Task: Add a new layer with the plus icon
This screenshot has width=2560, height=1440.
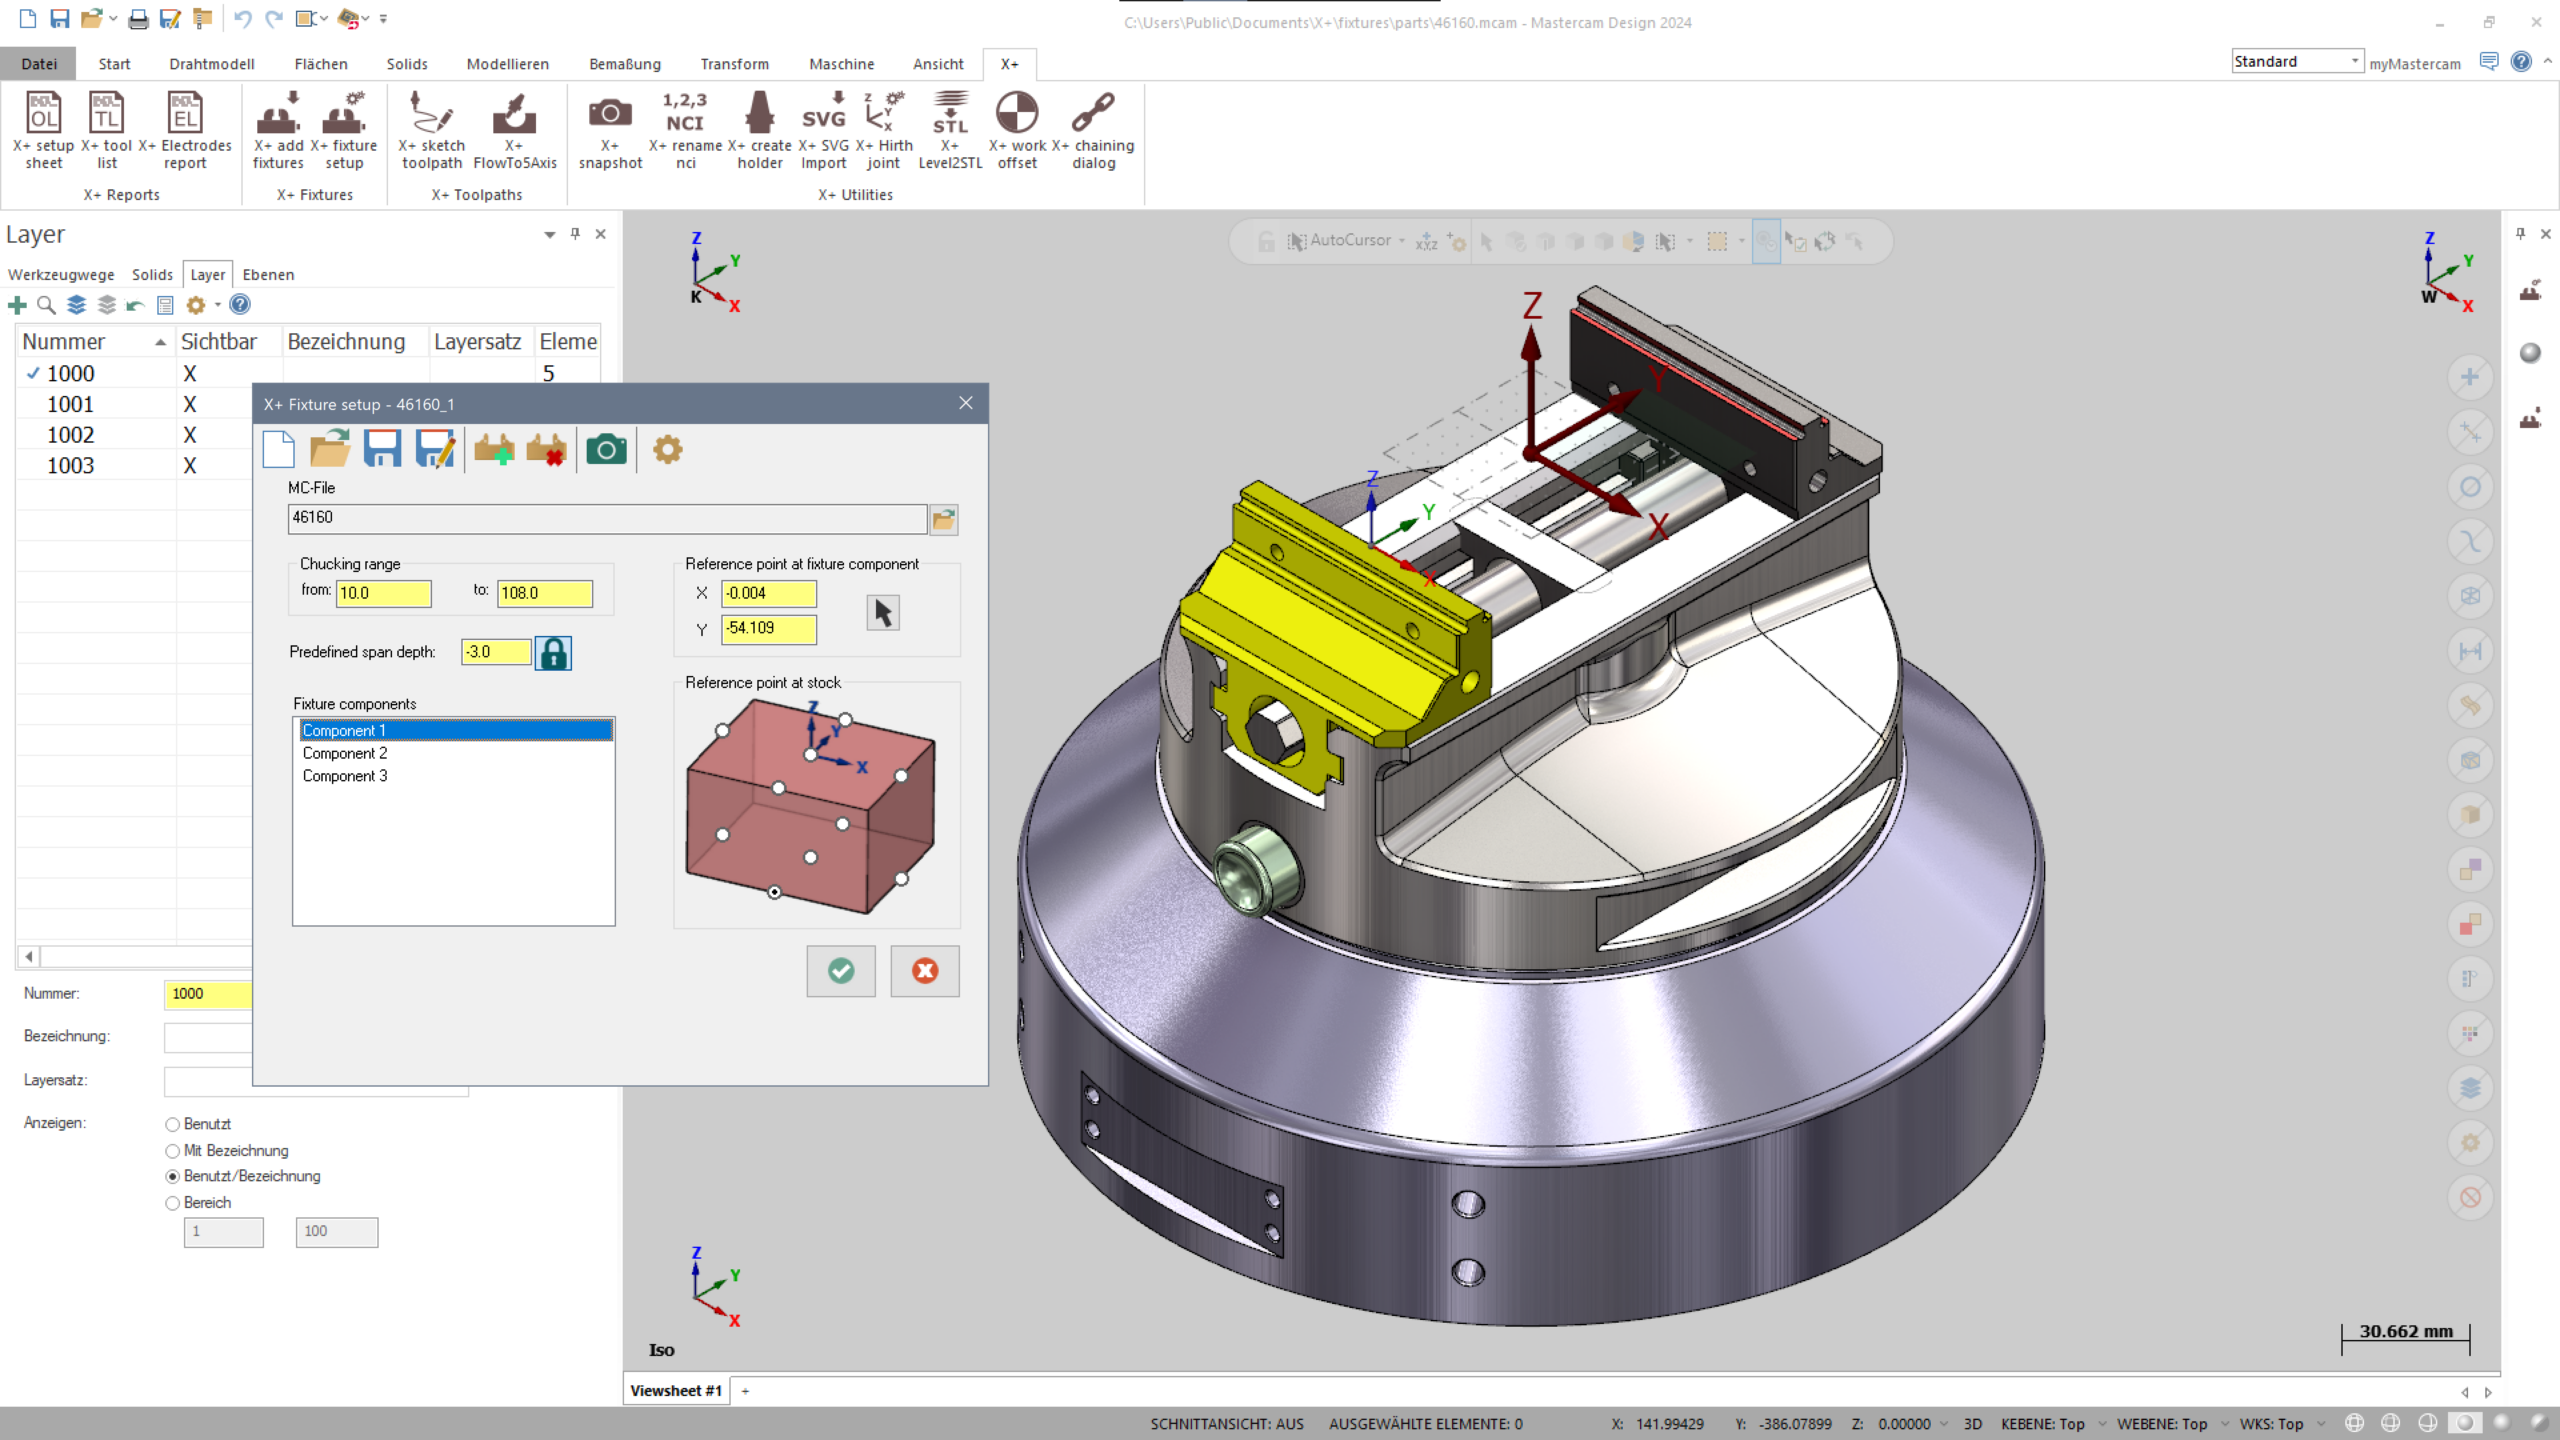Action: coord(17,305)
